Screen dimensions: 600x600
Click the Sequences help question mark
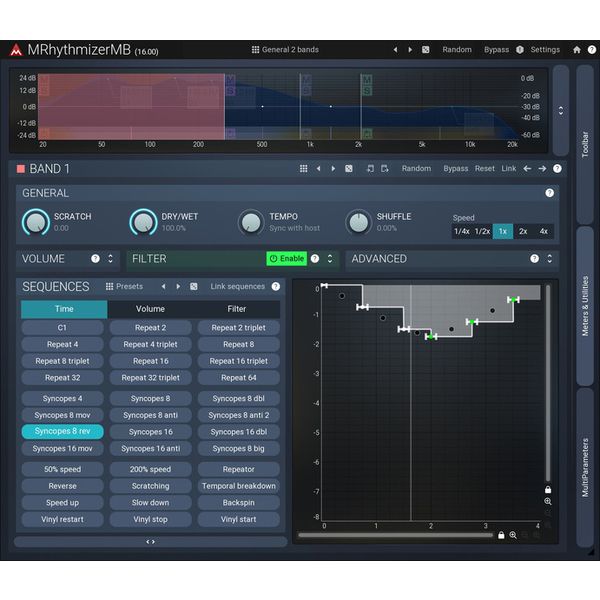275,286
